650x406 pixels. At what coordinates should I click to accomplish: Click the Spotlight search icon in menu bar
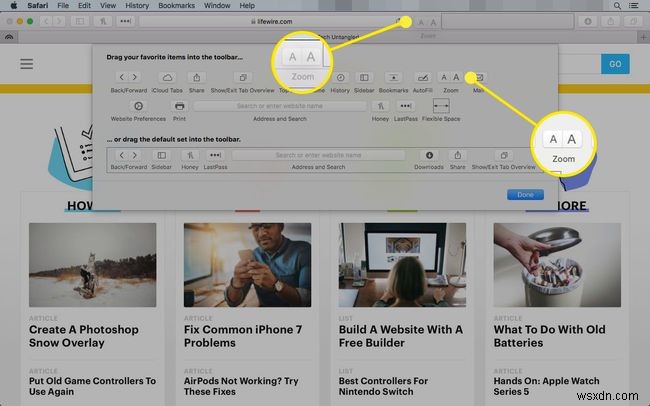point(617,5)
